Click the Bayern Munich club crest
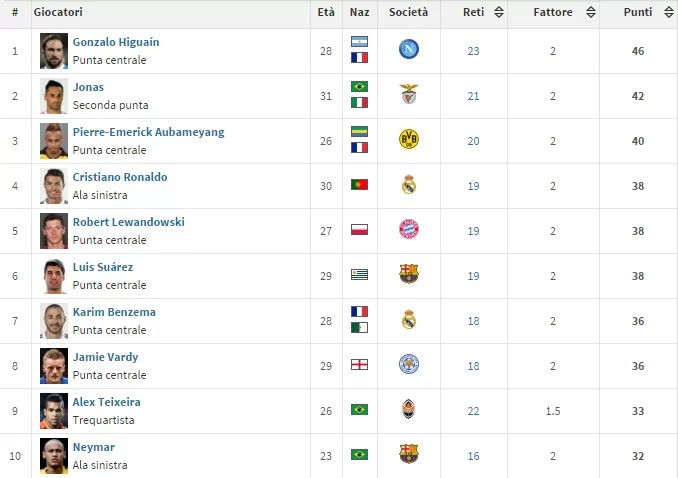The width and height of the screenshot is (678, 478). [408, 230]
